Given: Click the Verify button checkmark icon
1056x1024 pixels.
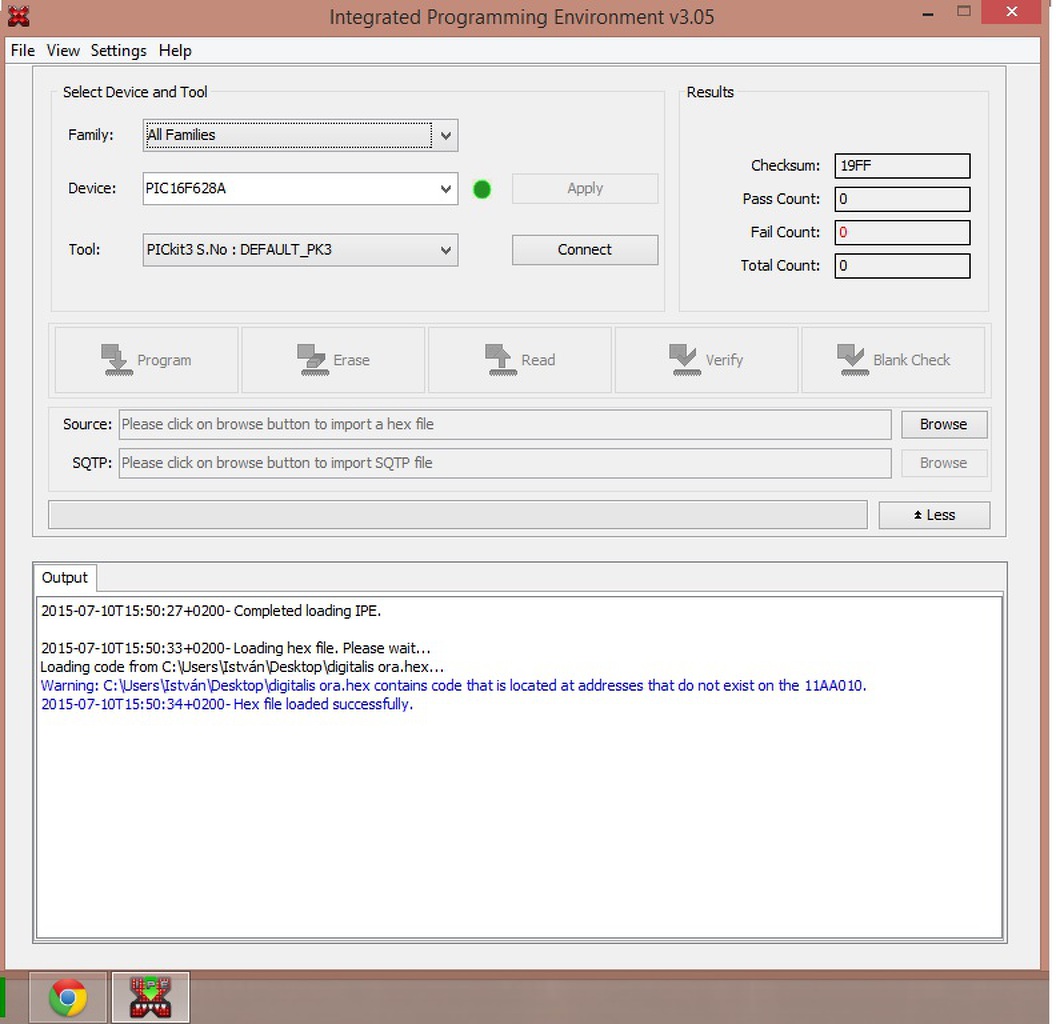Looking at the screenshot, I should pyautogui.click(x=685, y=360).
